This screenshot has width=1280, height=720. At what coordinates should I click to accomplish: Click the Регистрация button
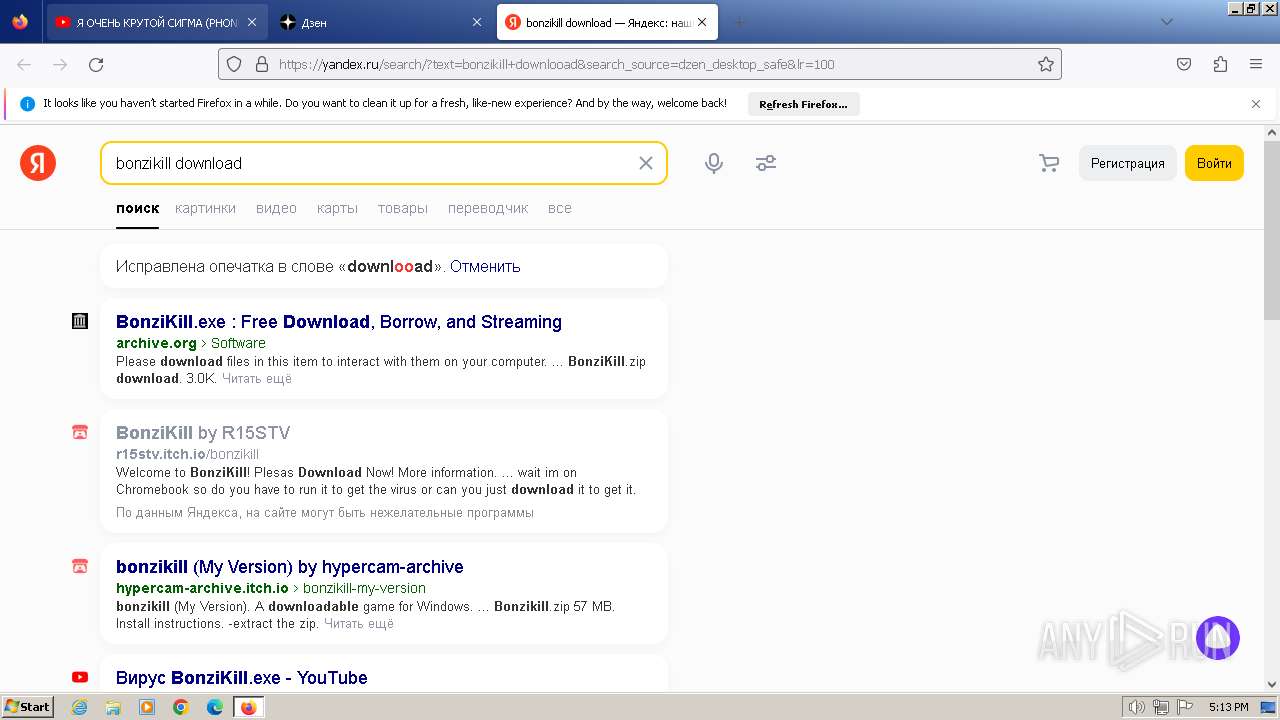tap(1127, 163)
